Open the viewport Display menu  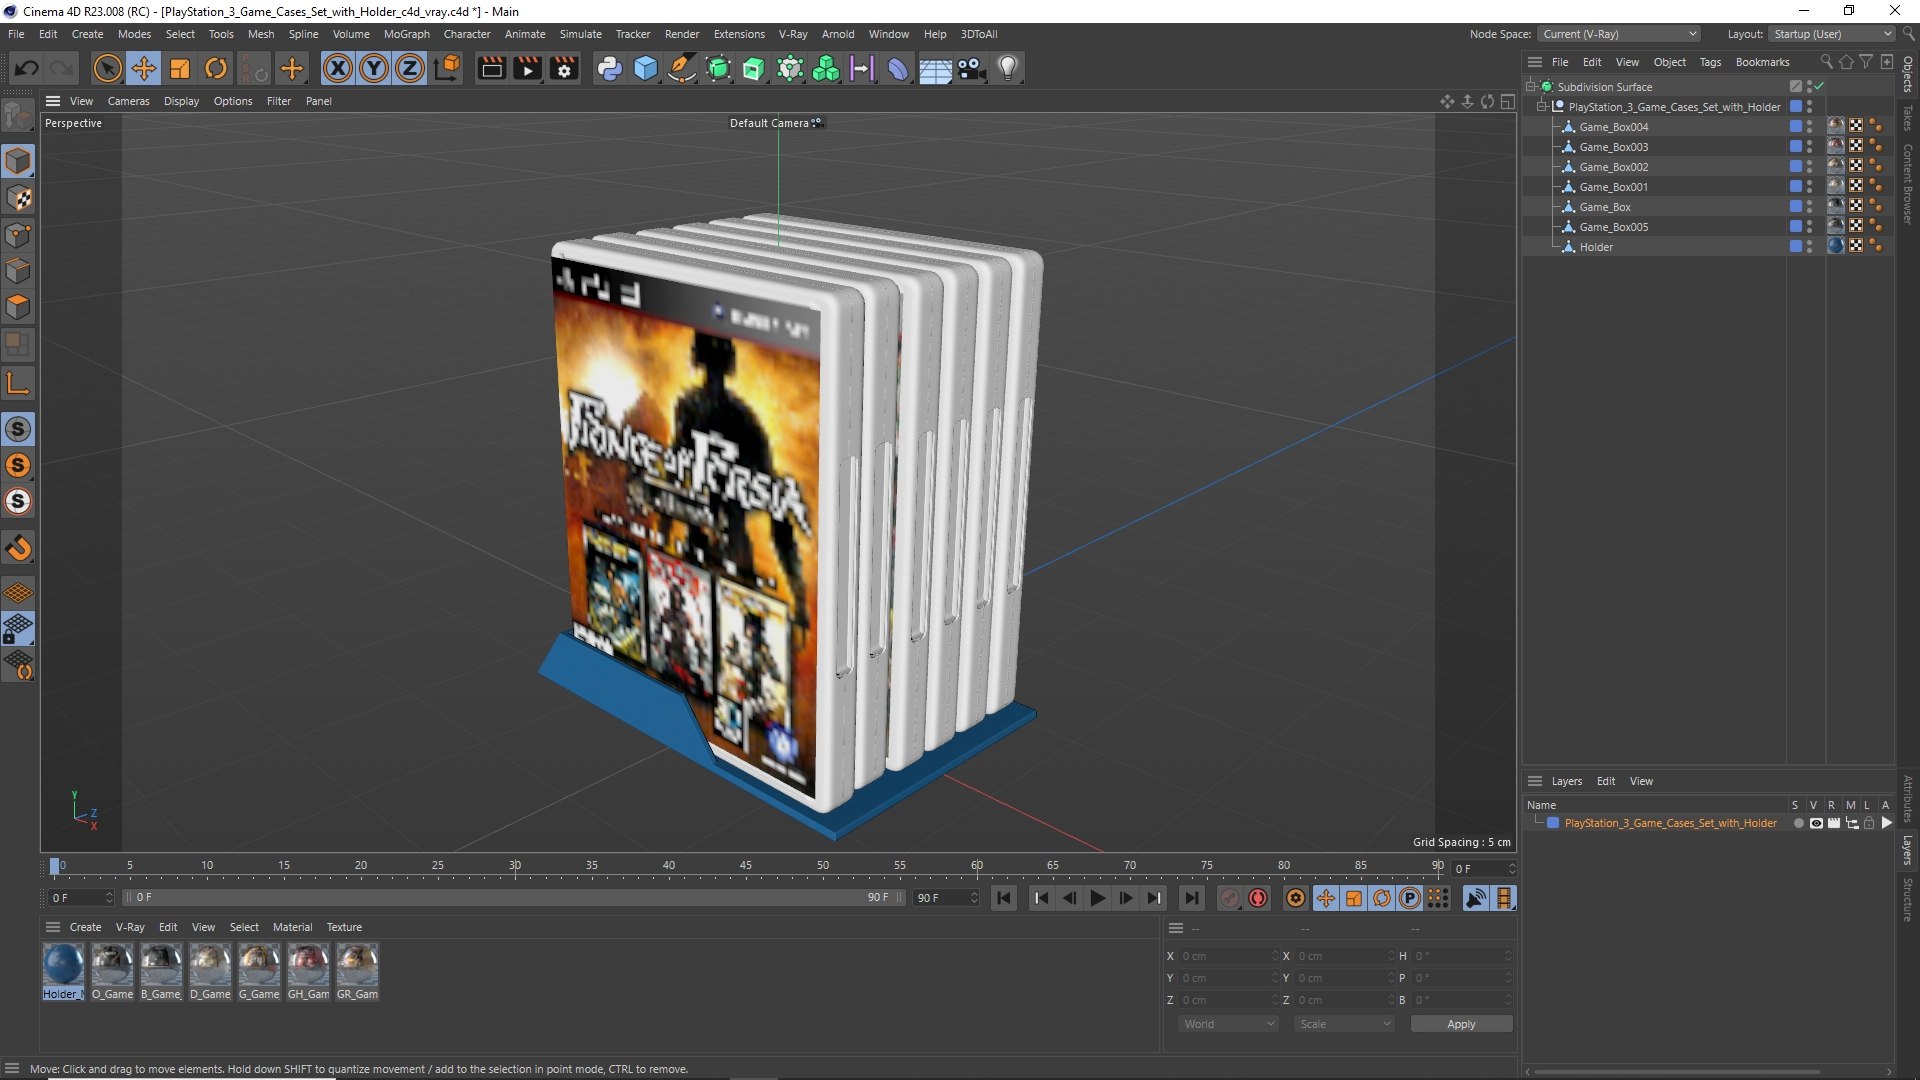(181, 101)
